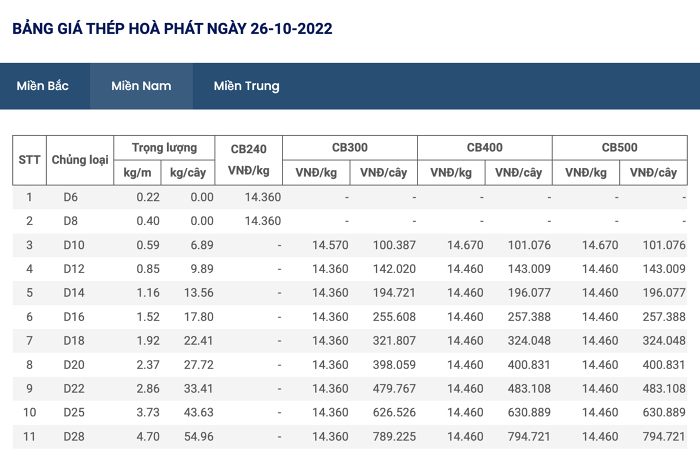Image resolution: width=700 pixels, height=461 pixels.
Task: Click the CB240 column header
Action: tap(249, 160)
